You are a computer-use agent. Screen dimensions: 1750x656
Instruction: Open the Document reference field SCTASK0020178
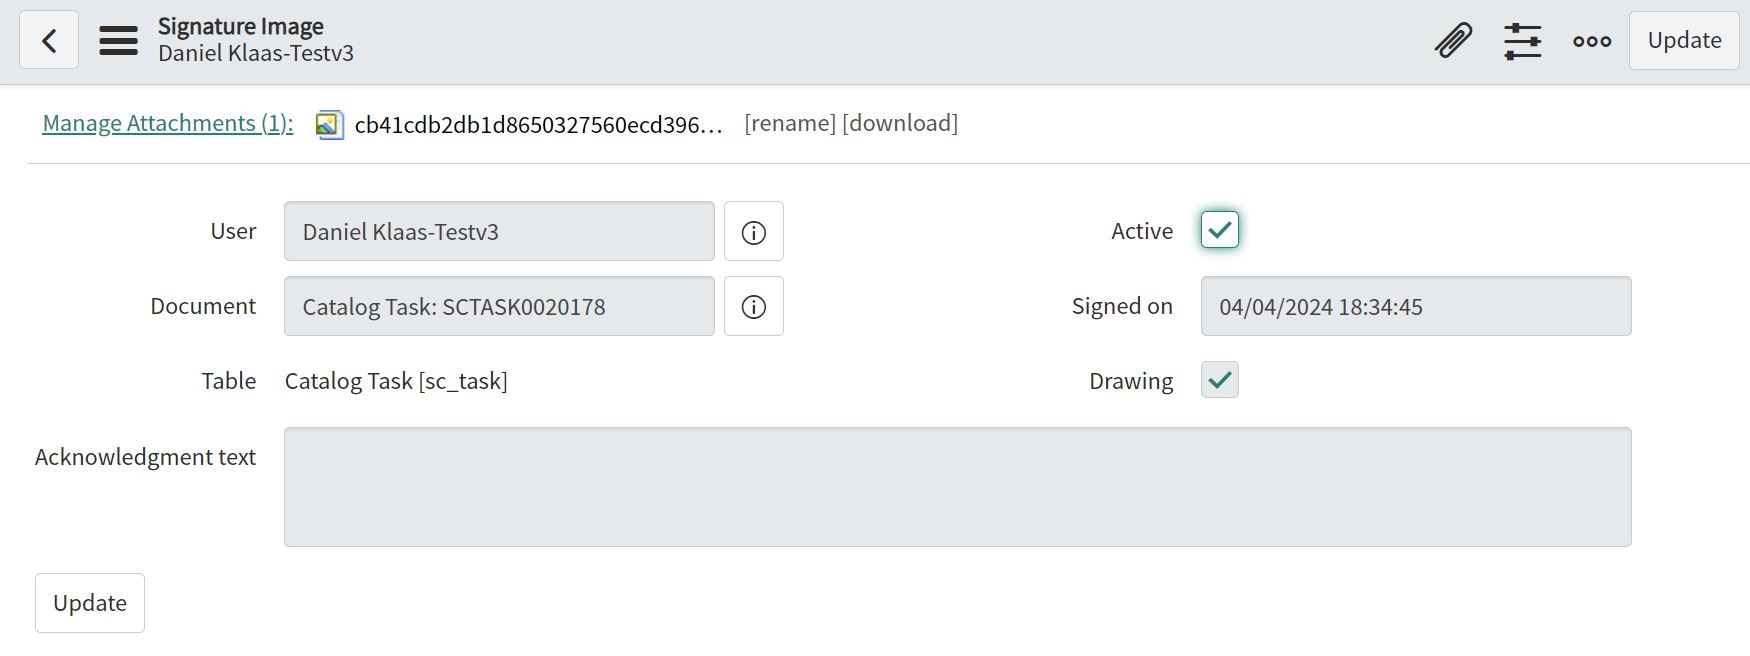click(499, 306)
